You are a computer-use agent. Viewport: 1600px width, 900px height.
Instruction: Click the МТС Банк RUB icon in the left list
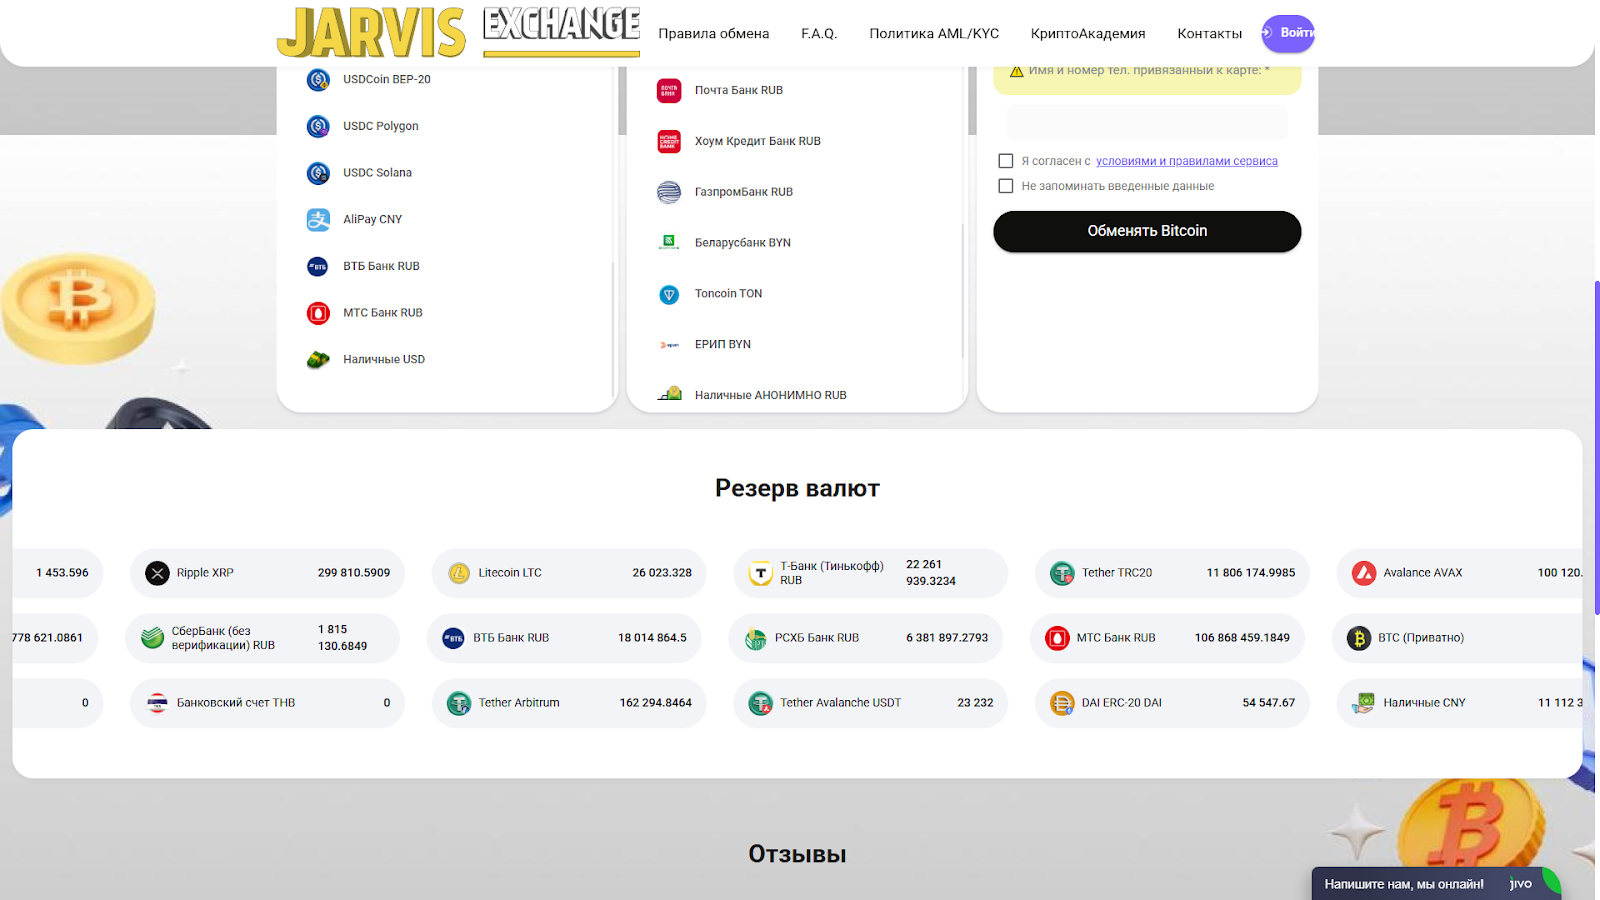[318, 313]
